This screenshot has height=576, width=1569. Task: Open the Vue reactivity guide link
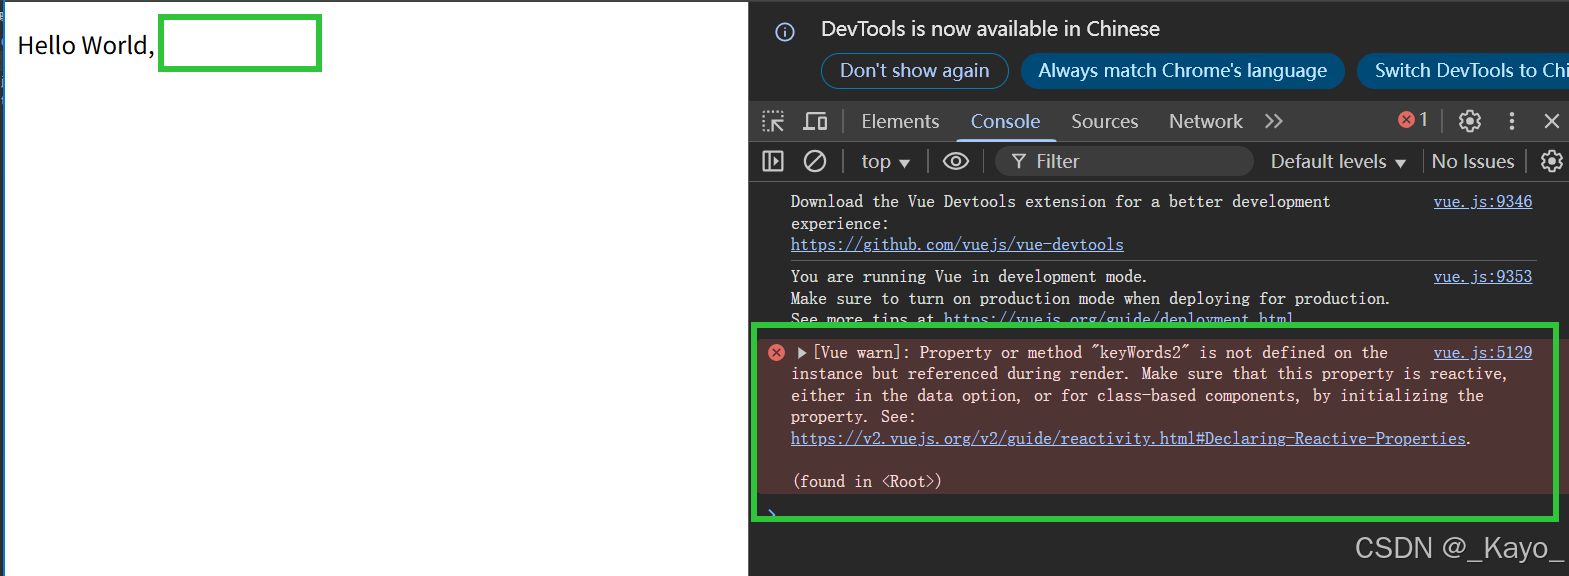pyautogui.click(x=1128, y=439)
